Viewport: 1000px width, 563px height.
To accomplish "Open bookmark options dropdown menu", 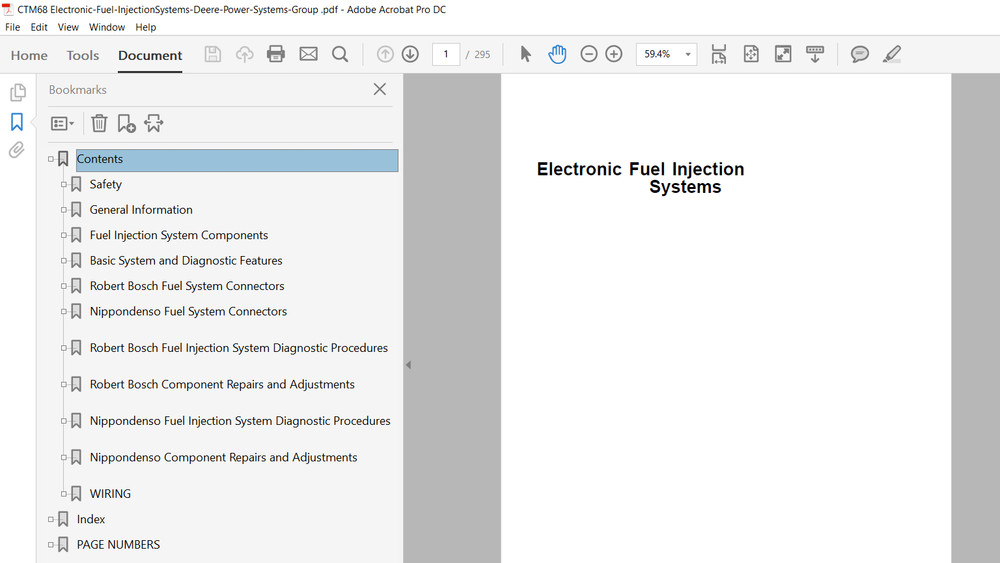I will (62, 123).
